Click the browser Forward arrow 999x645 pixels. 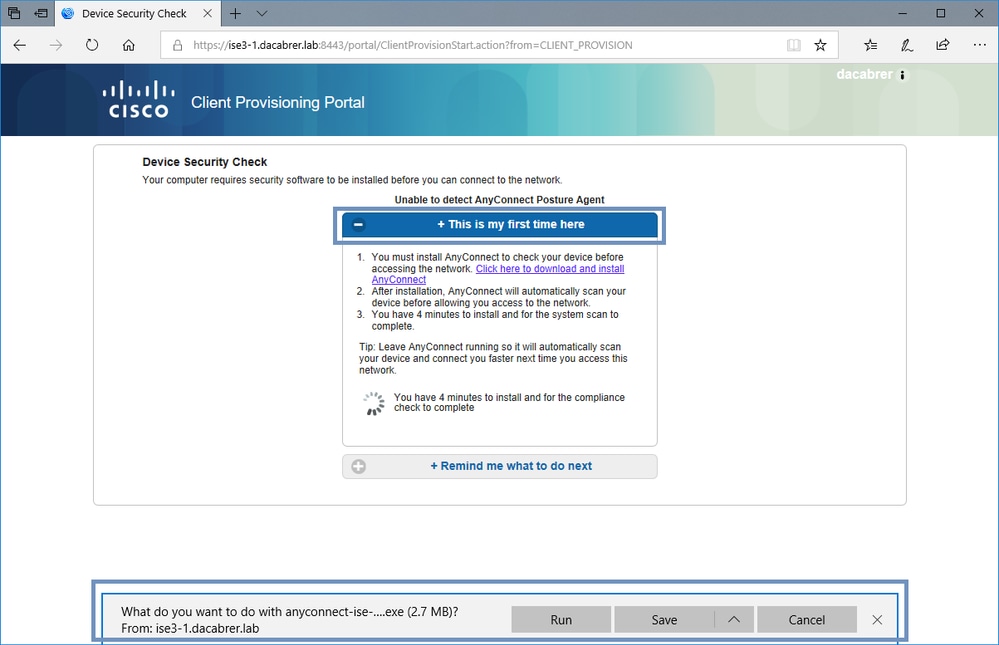[x=56, y=45]
